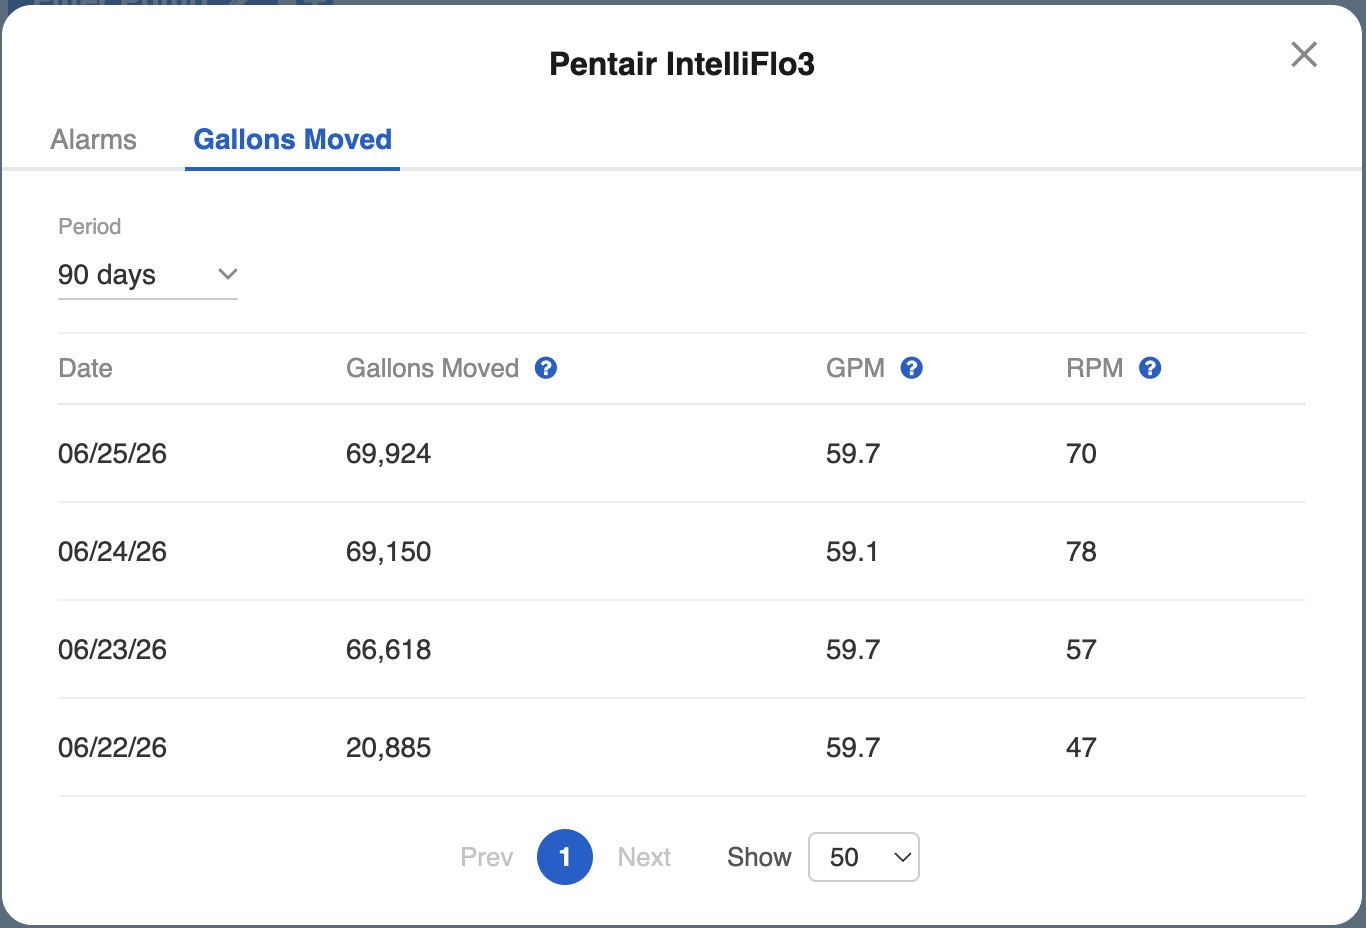Click the RPM value 78
This screenshot has height=928, width=1366.
(1082, 552)
